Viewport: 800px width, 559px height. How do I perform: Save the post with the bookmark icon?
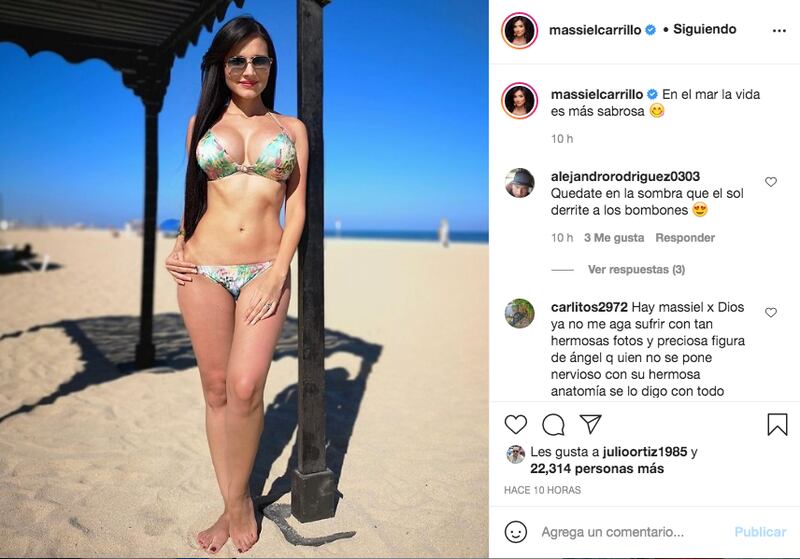[777, 424]
